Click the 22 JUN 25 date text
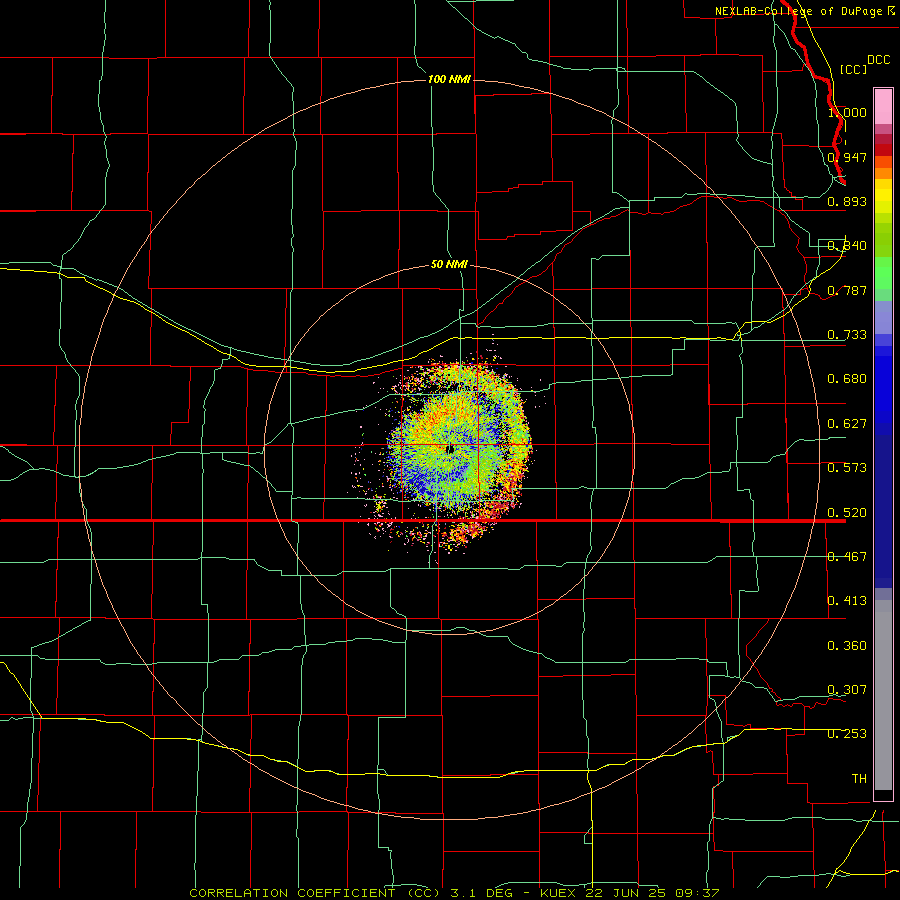This screenshot has height=900, width=900. (626, 893)
